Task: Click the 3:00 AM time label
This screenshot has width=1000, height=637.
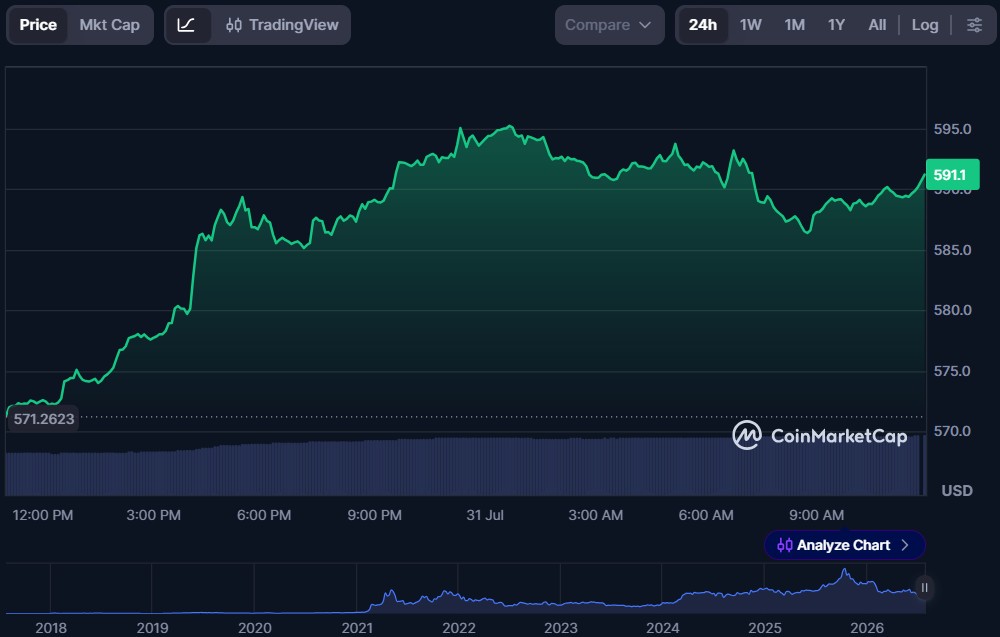Action: click(596, 515)
